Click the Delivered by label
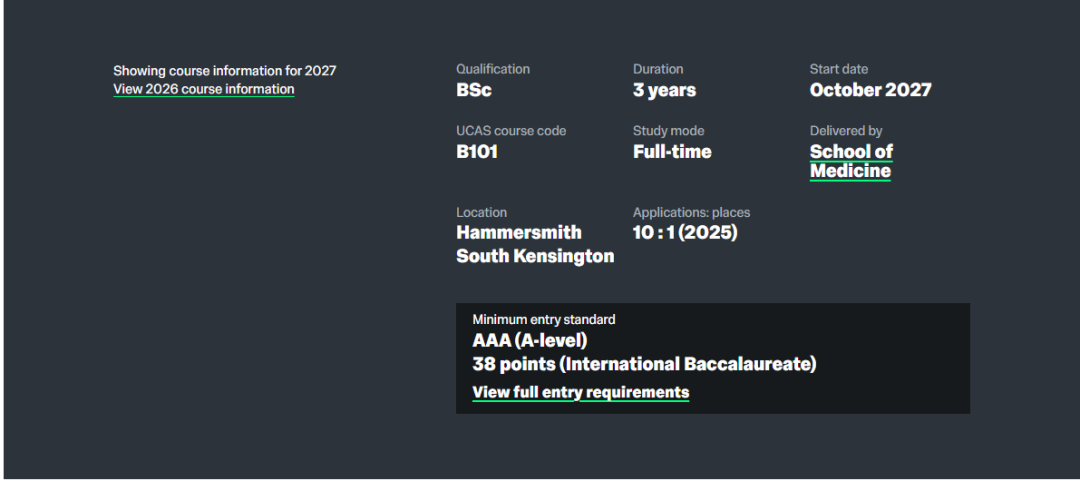This screenshot has width=1080, height=481. pos(846,131)
